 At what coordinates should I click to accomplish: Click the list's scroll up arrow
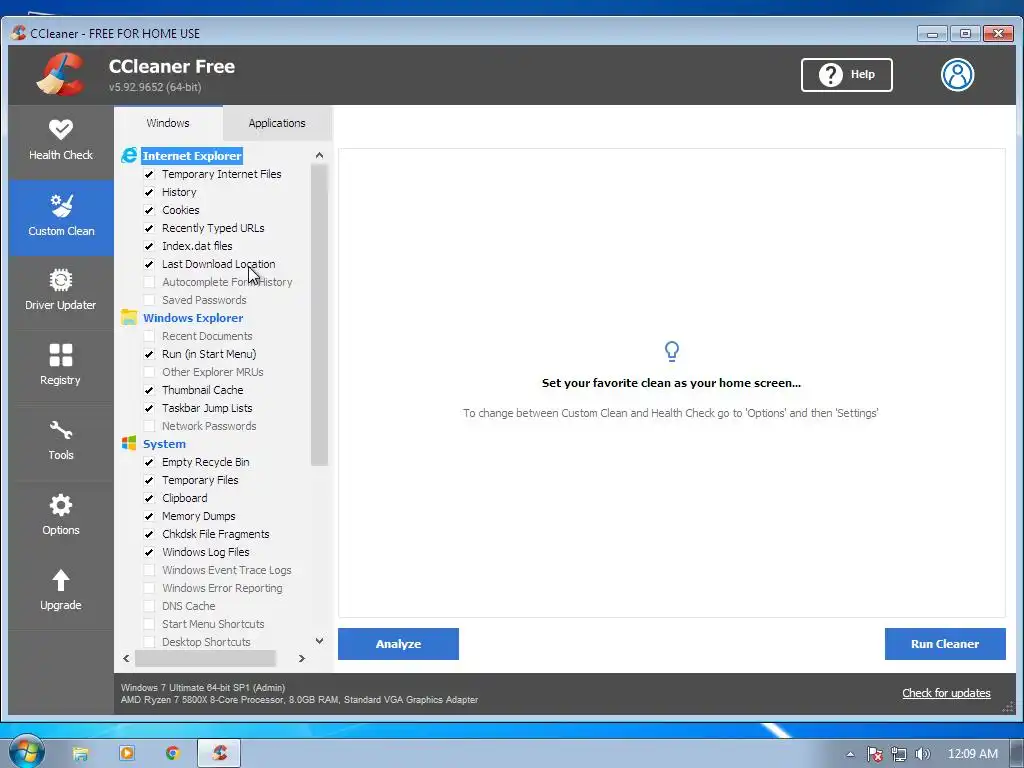(319, 155)
